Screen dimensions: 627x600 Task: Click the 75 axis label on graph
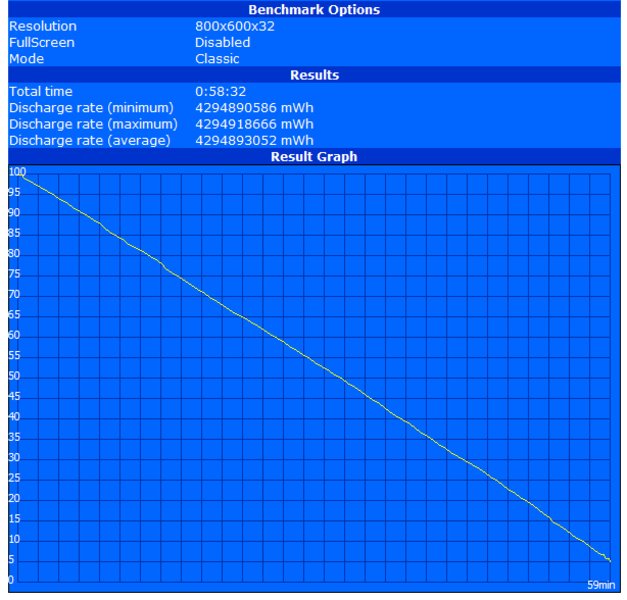(x=14, y=274)
